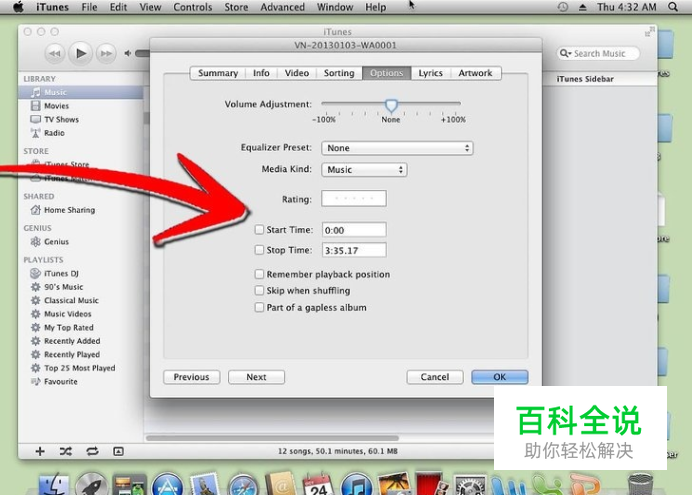Click the rewind previous-track button
The image size is (692, 495).
(55, 53)
